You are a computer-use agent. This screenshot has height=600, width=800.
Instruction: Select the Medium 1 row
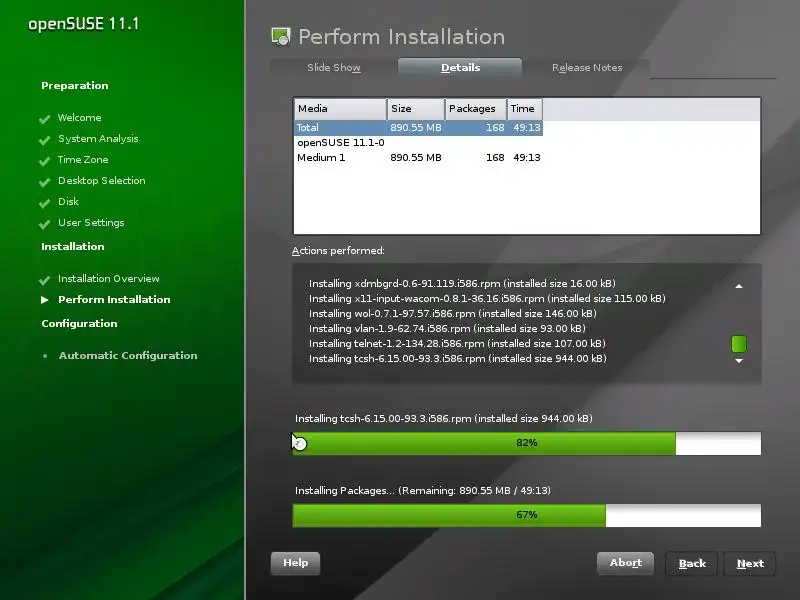click(418, 158)
